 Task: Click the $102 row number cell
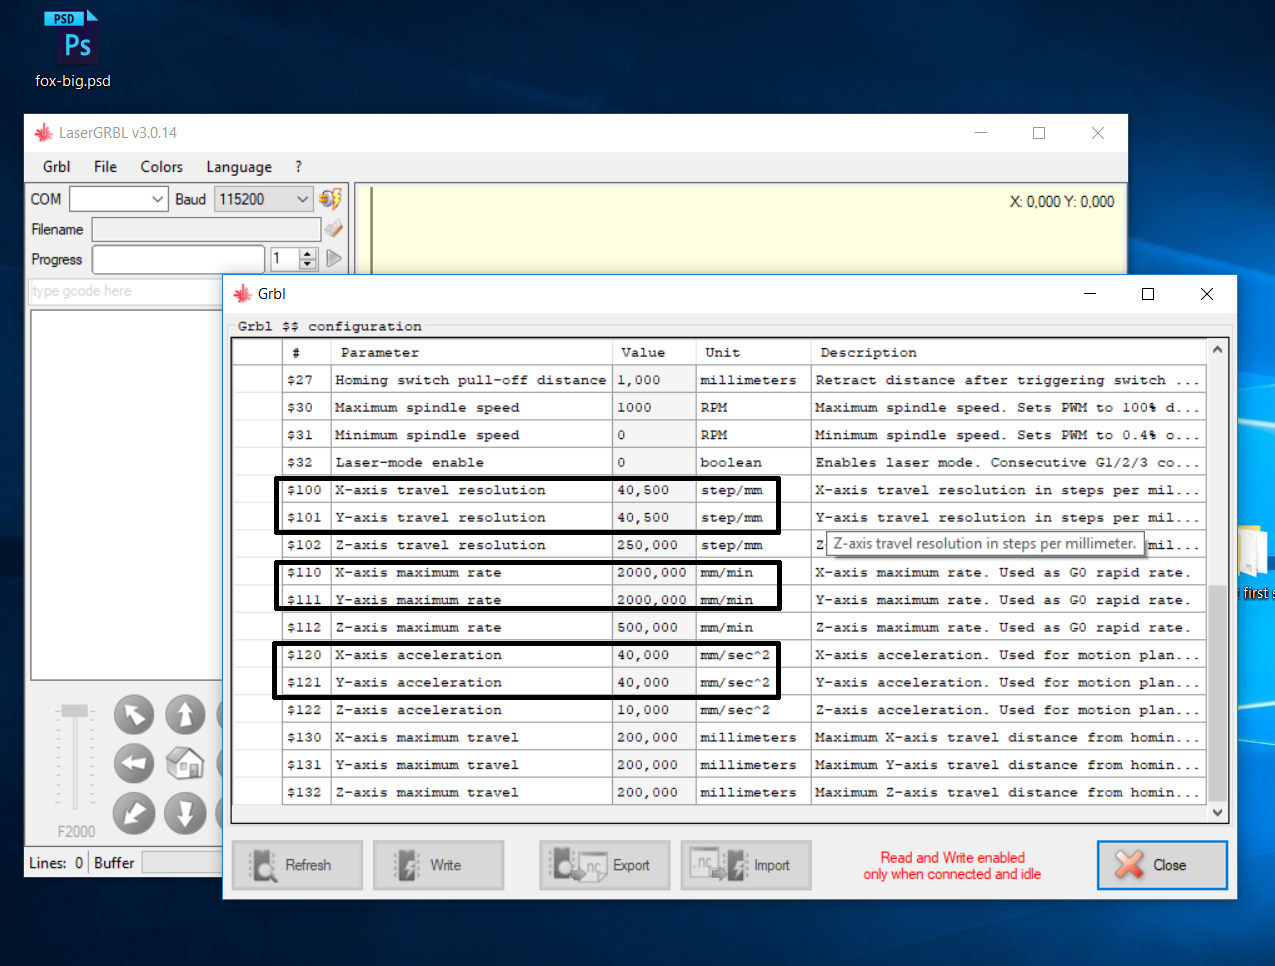pyautogui.click(x=304, y=545)
